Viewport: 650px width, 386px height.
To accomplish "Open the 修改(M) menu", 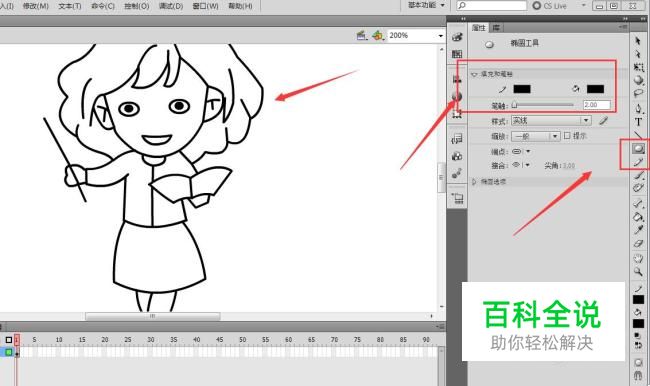I will (x=36, y=6).
